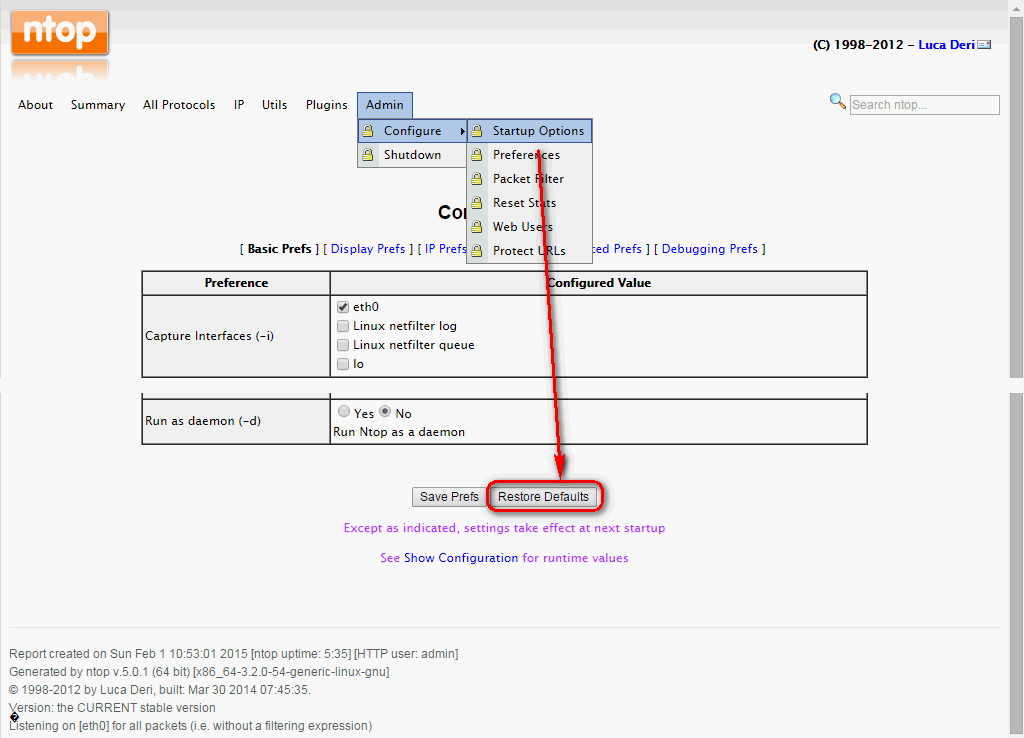
Task: Open the Admin menu
Action: pyautogui.click(x=385, y=104)
